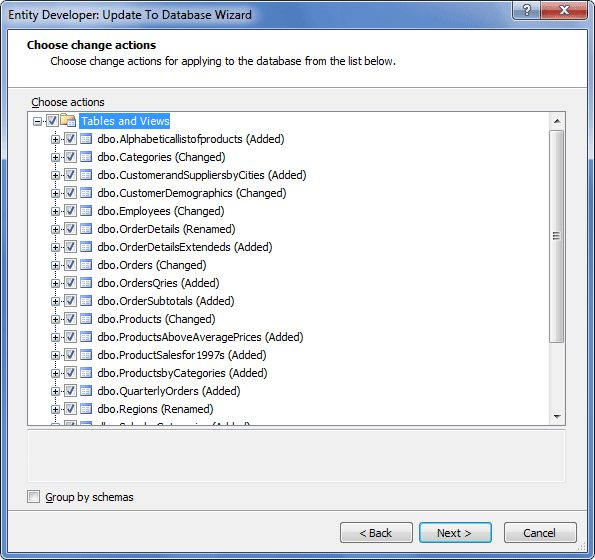Image resolution: width=595 pixels, height=560 pixels.
Task: Click the table icon beside dbo.Employees
Action: click(86, 211)
